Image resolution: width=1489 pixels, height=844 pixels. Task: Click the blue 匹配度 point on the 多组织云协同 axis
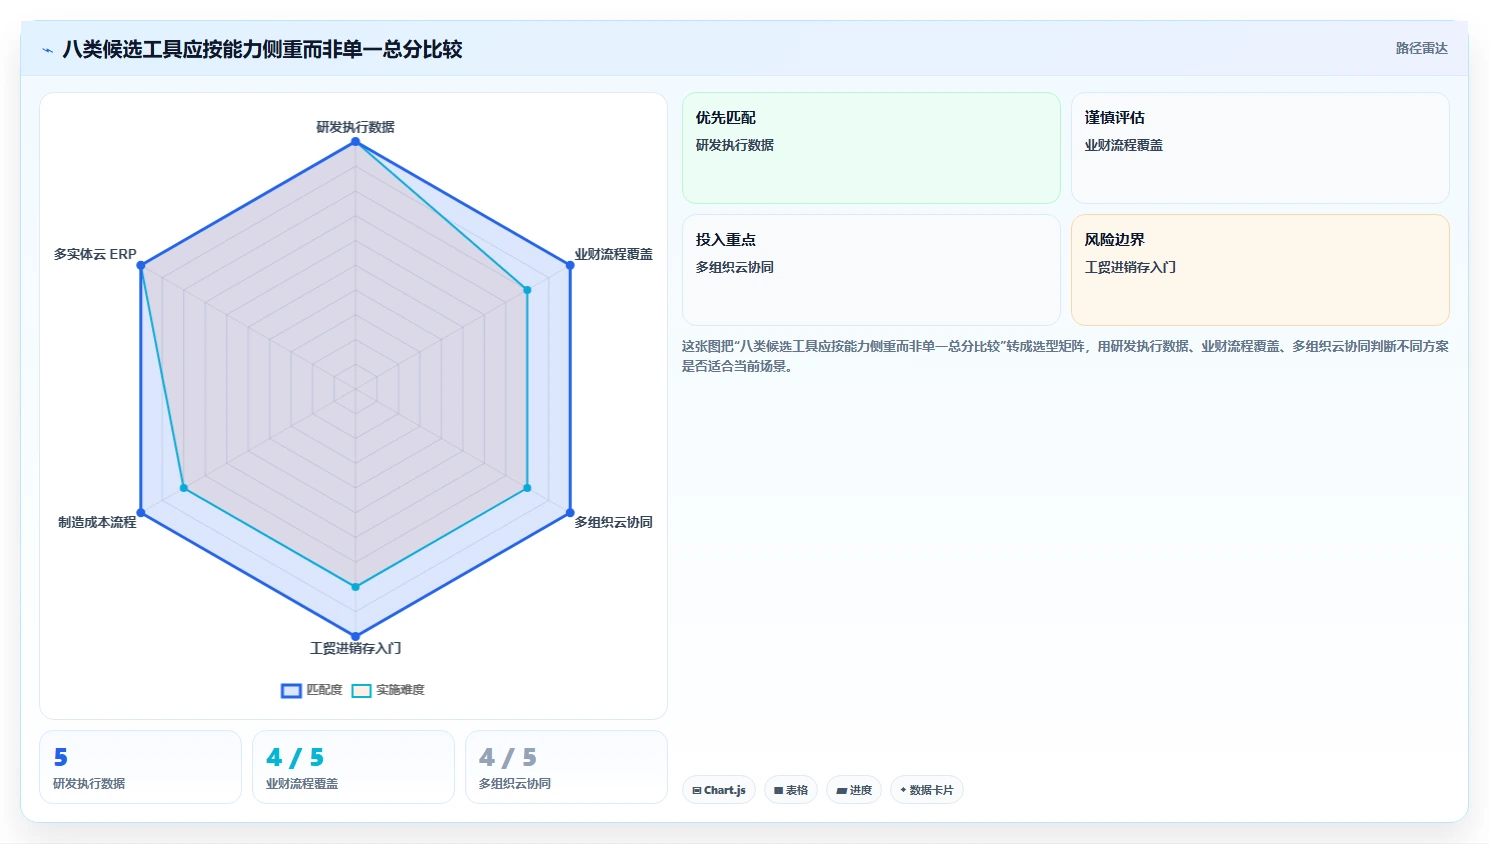point(570,512)
